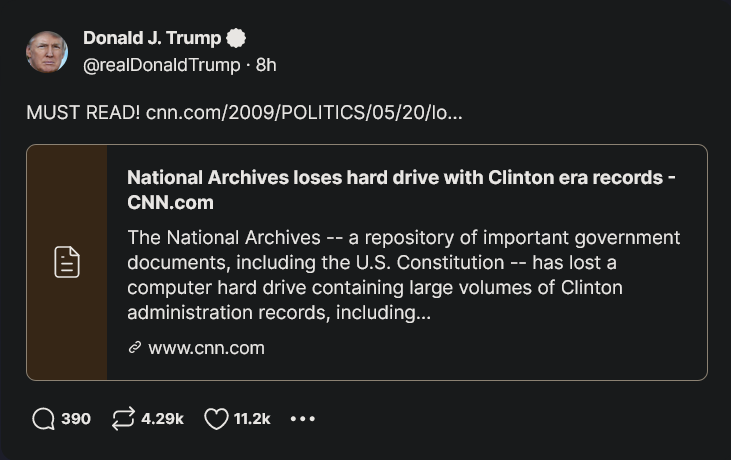Open the three-dot more options menu
Viewport: 731px width, 460px height.
pos(302,419)
